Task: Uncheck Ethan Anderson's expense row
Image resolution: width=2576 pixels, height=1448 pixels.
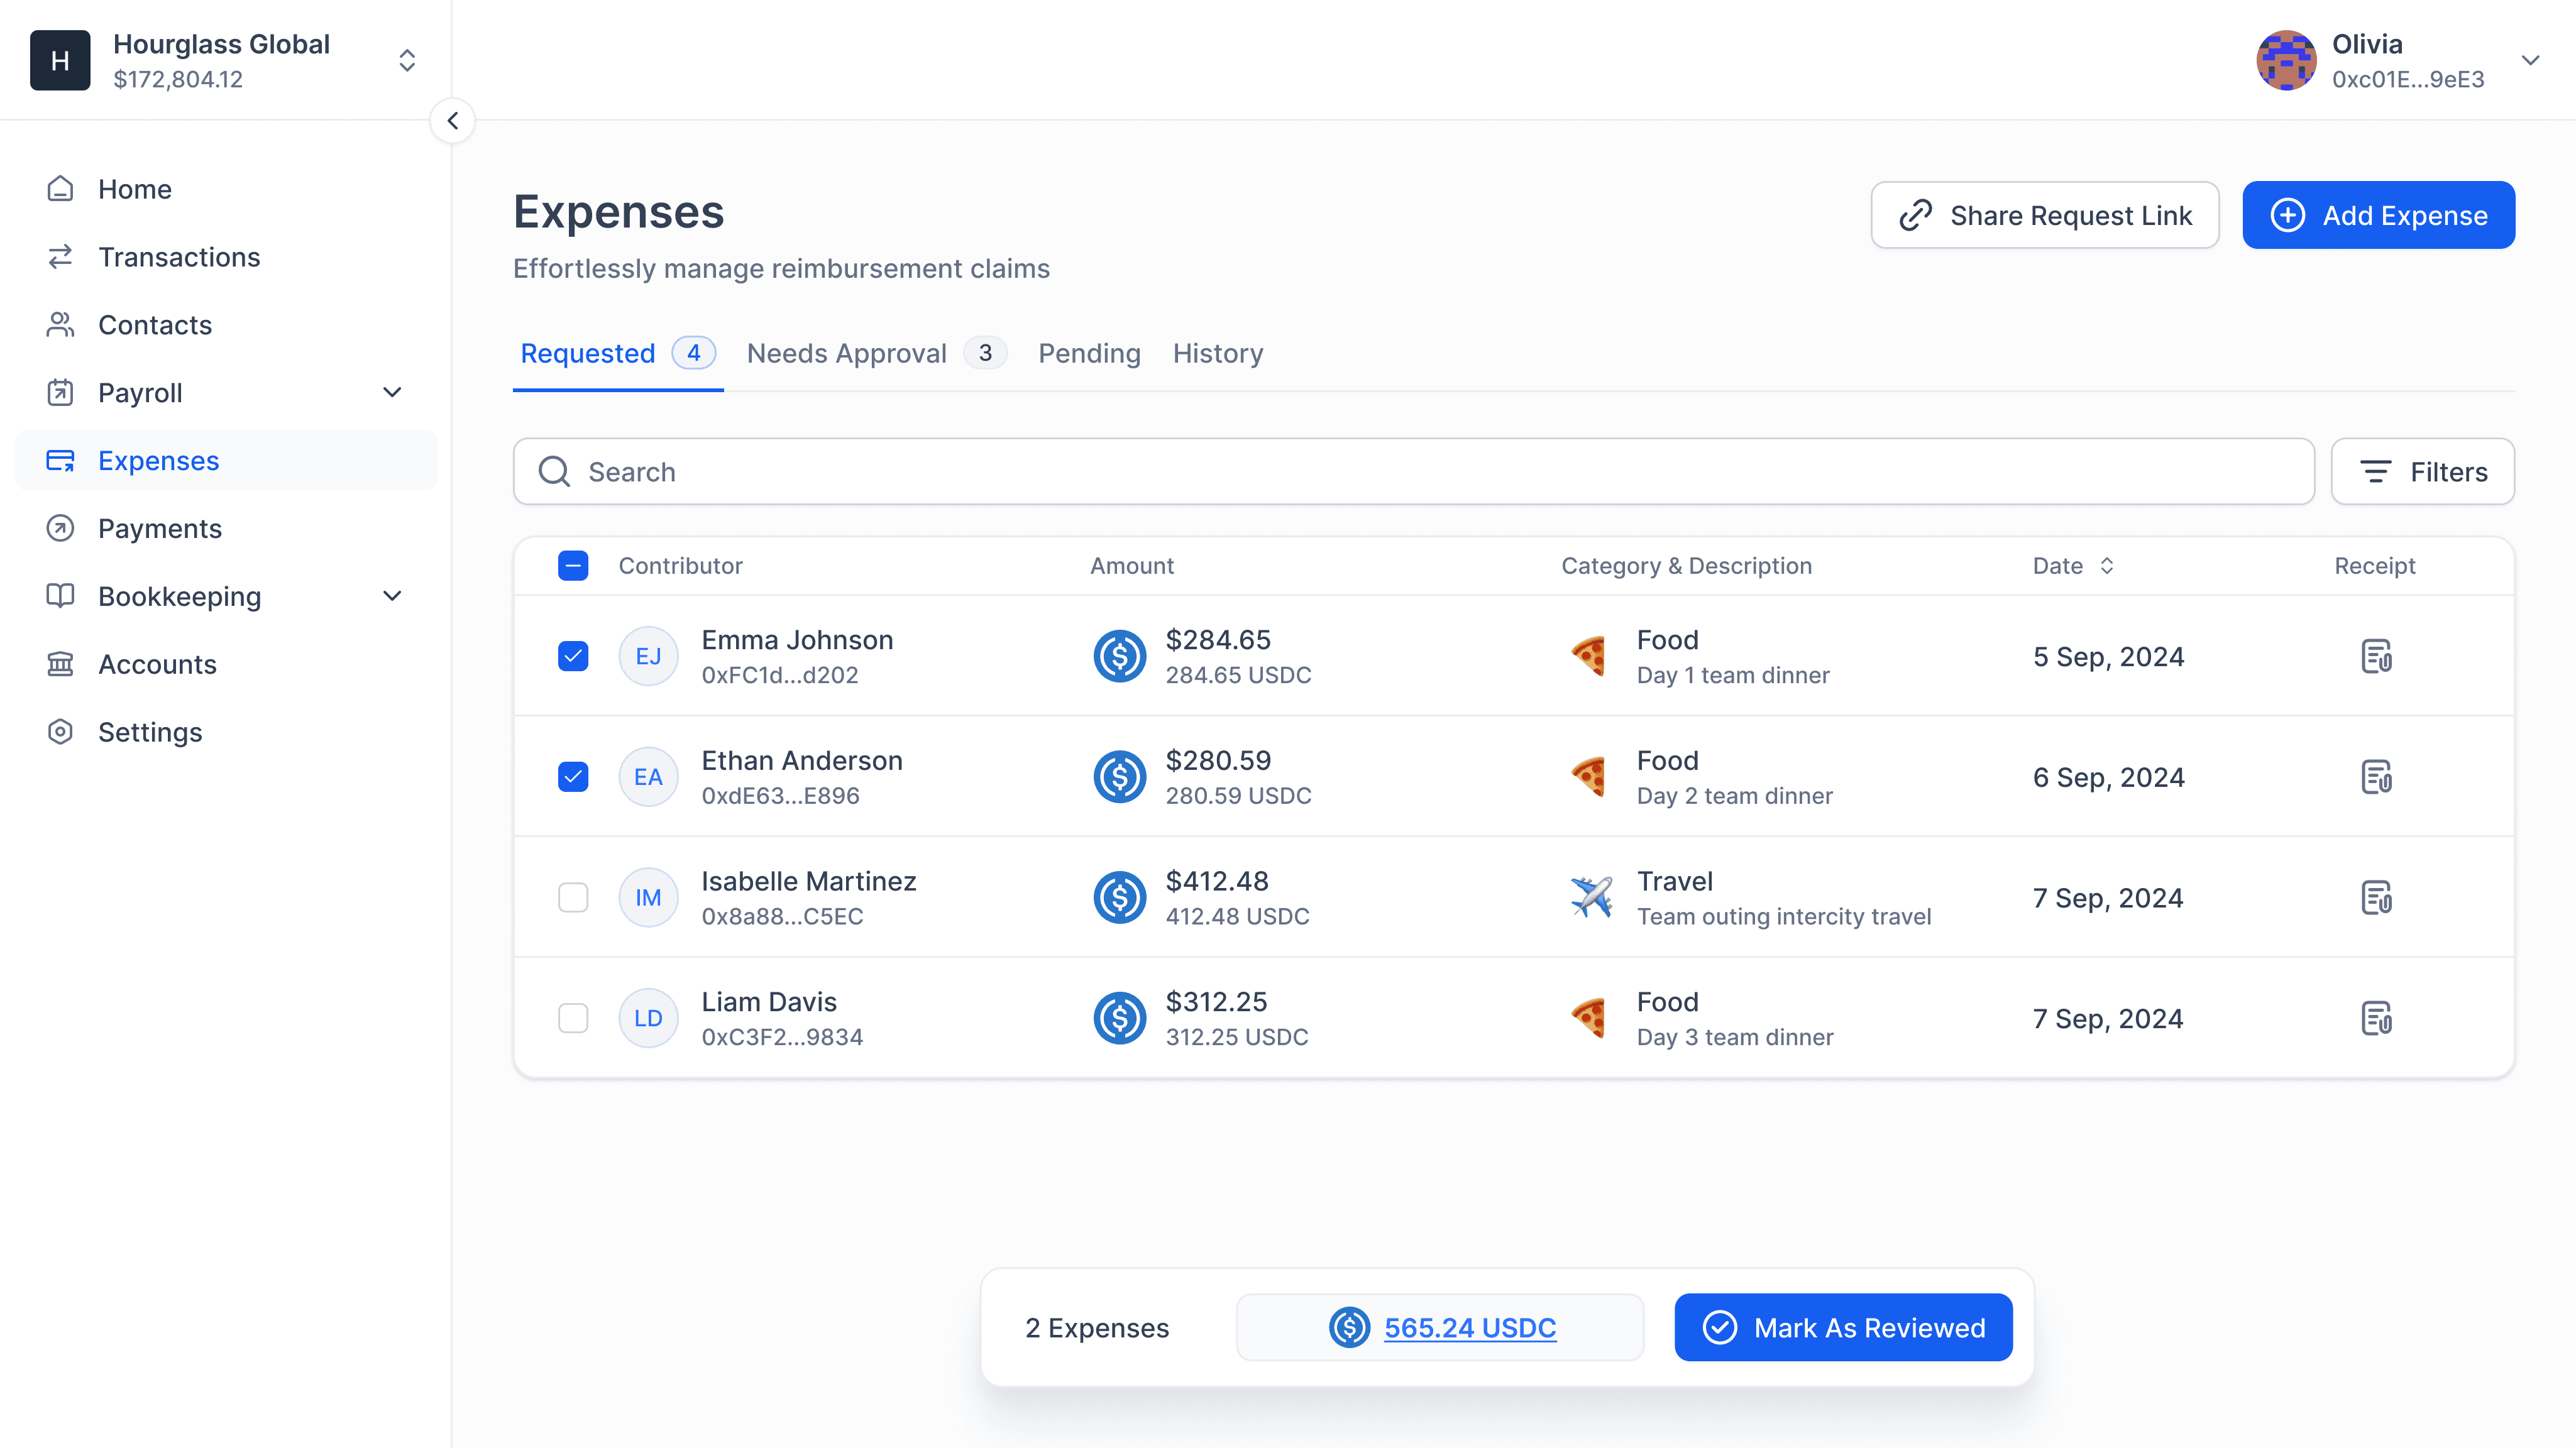Action: coord(573,776)
